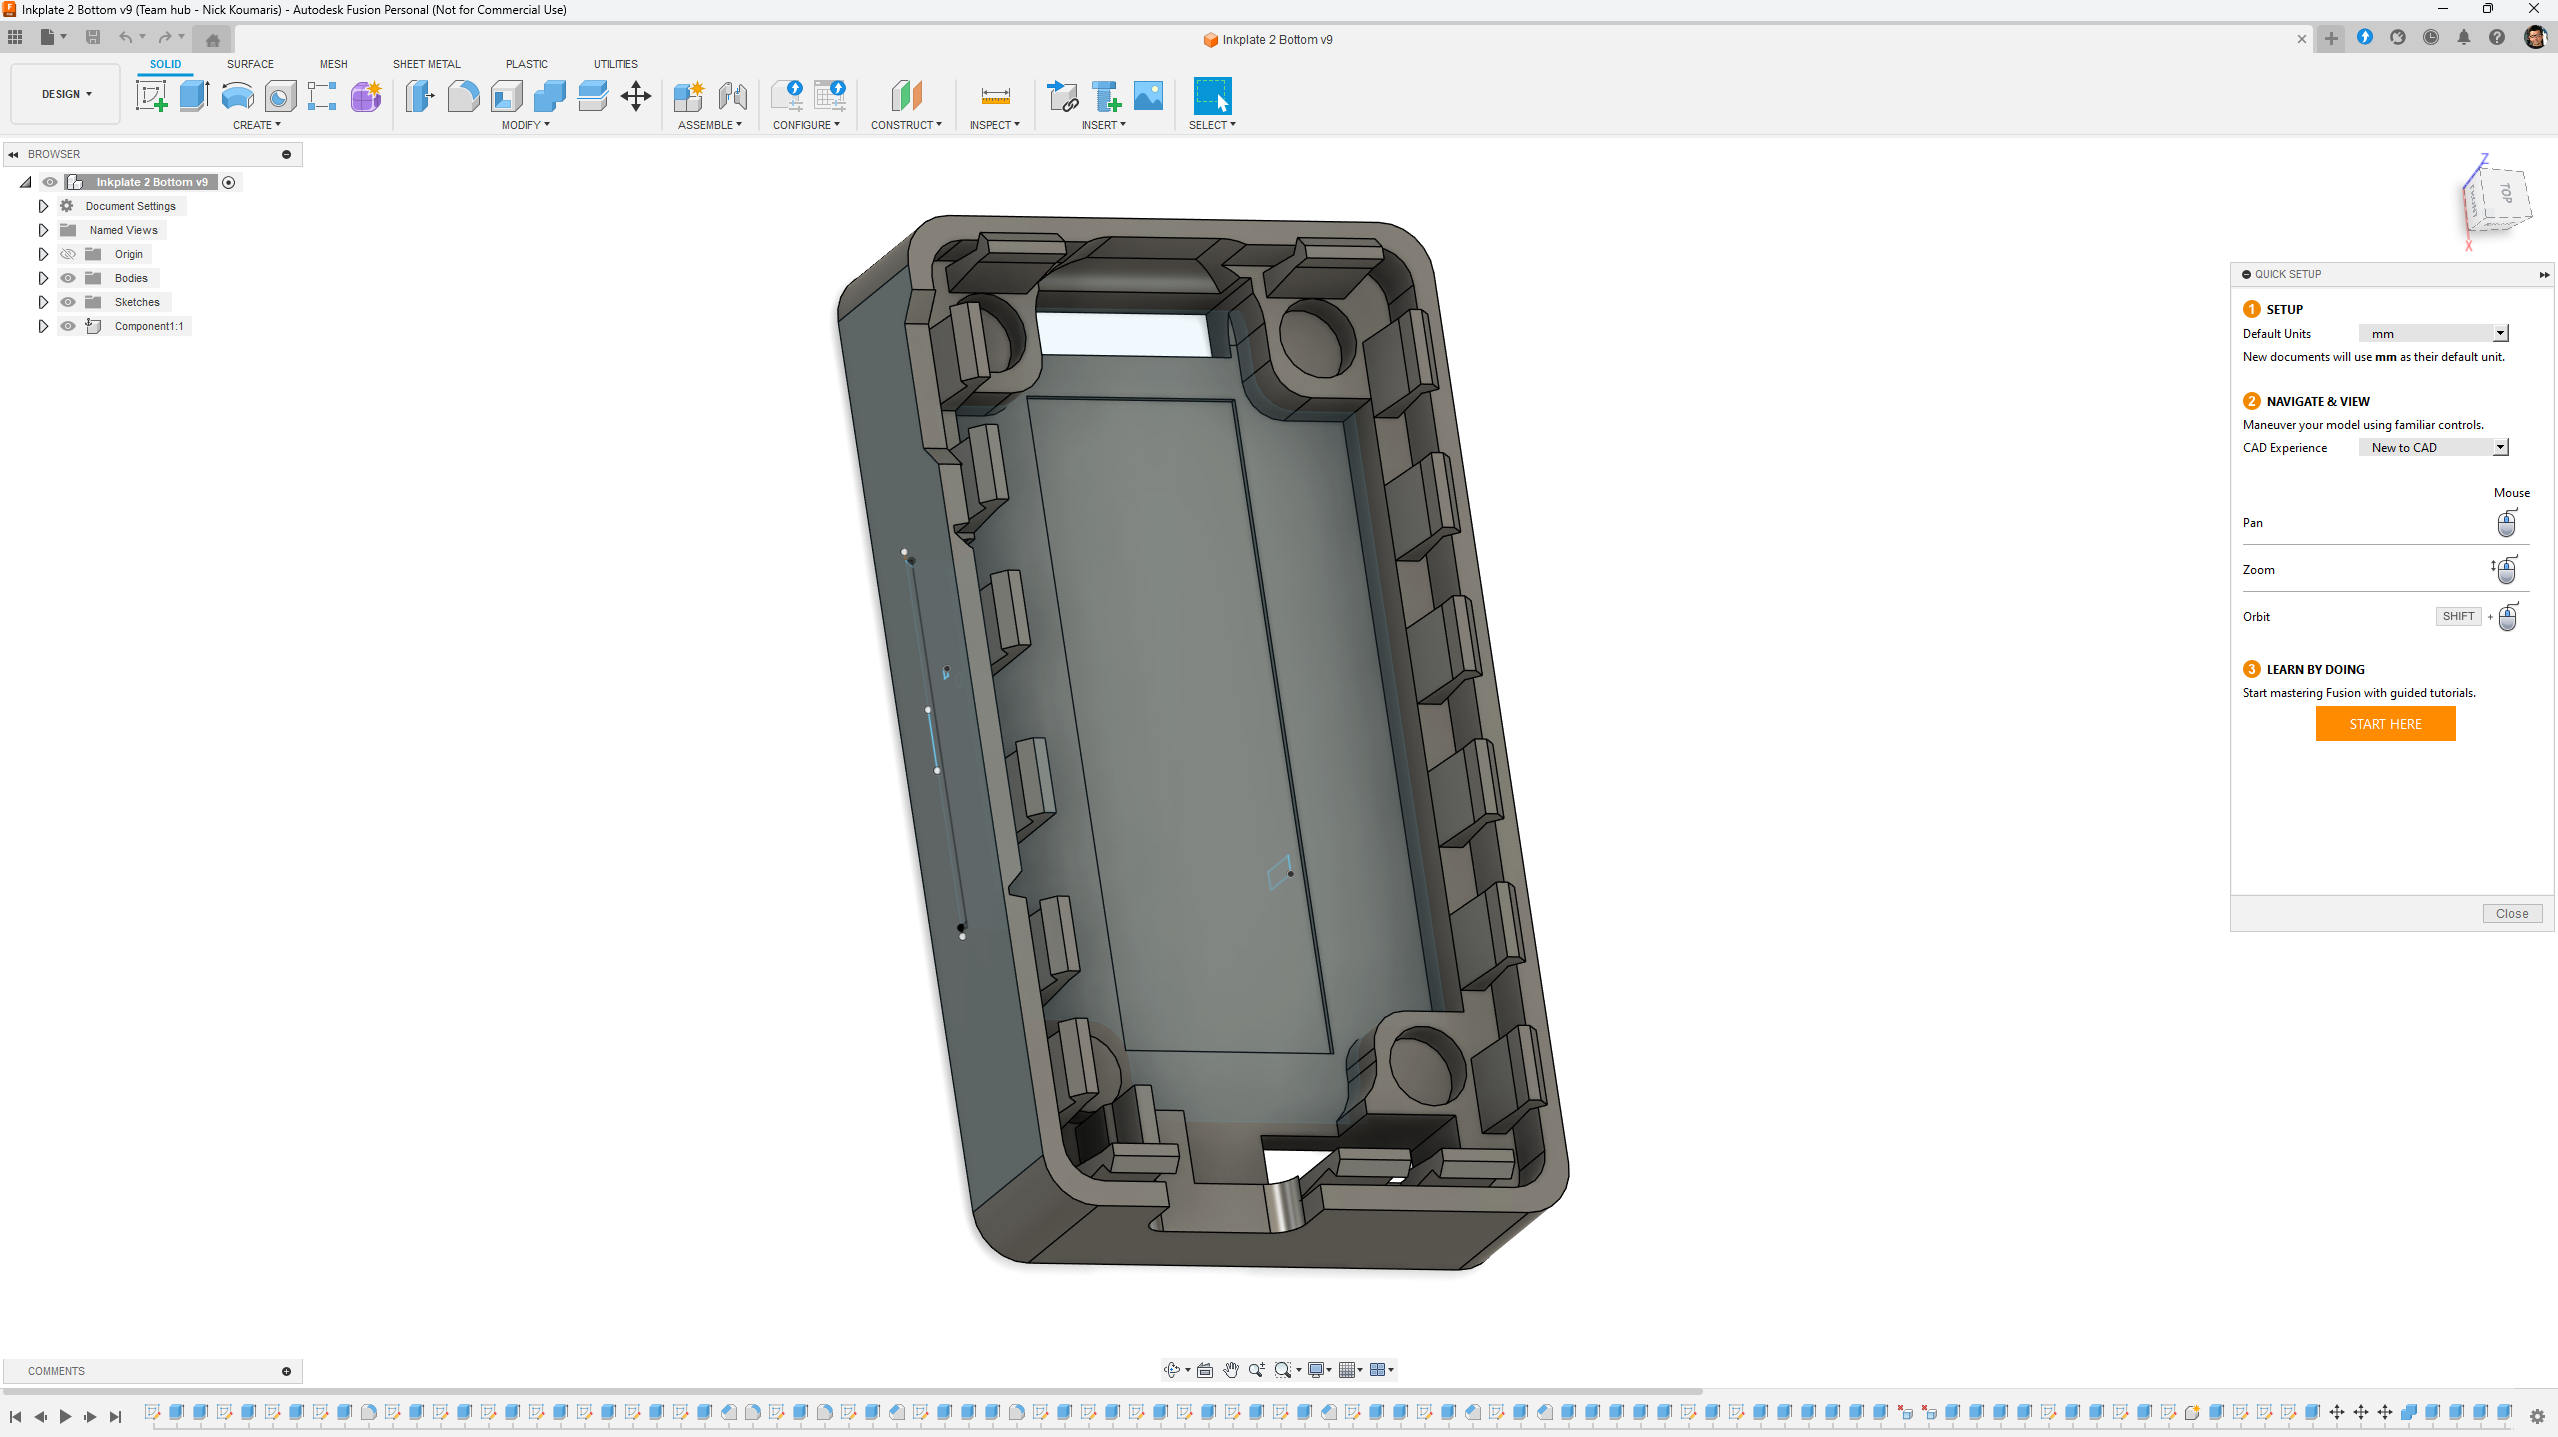Click the Close Quick Setup panel button
Viewport: 2558px width, 1437px height.
click(2512, 912)
